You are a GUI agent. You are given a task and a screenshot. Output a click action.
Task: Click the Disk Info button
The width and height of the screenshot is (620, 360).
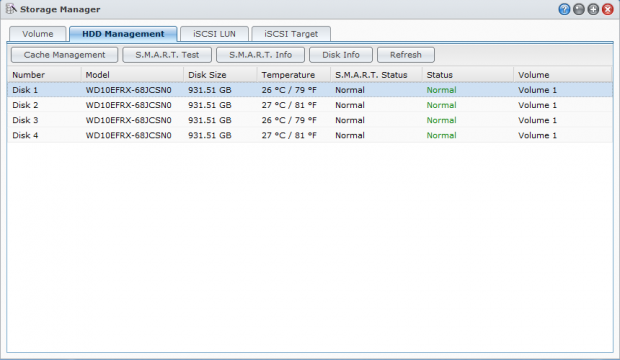click(x=341, y=55)
